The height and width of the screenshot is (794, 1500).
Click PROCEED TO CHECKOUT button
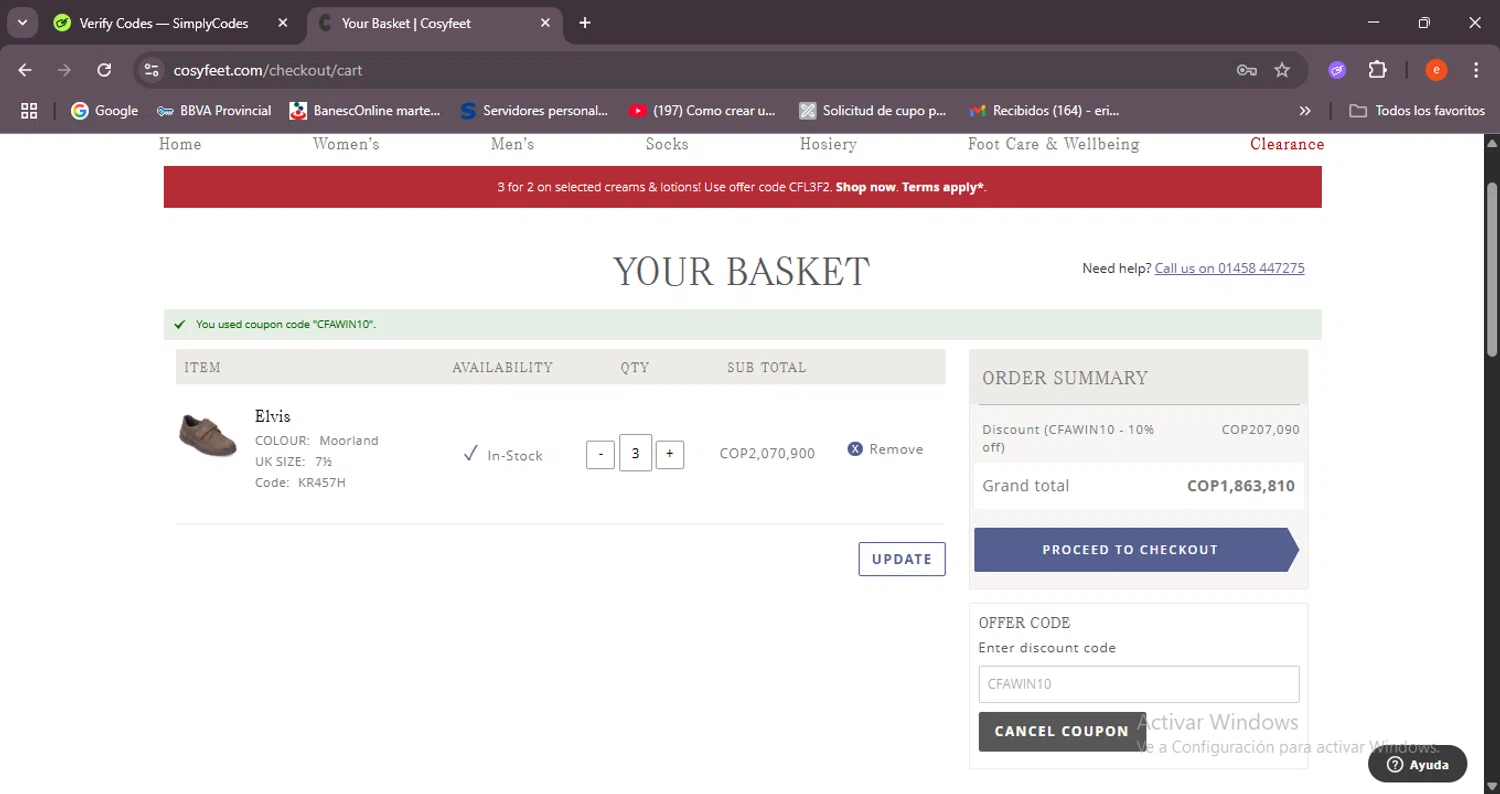[x=1136, y=550]
